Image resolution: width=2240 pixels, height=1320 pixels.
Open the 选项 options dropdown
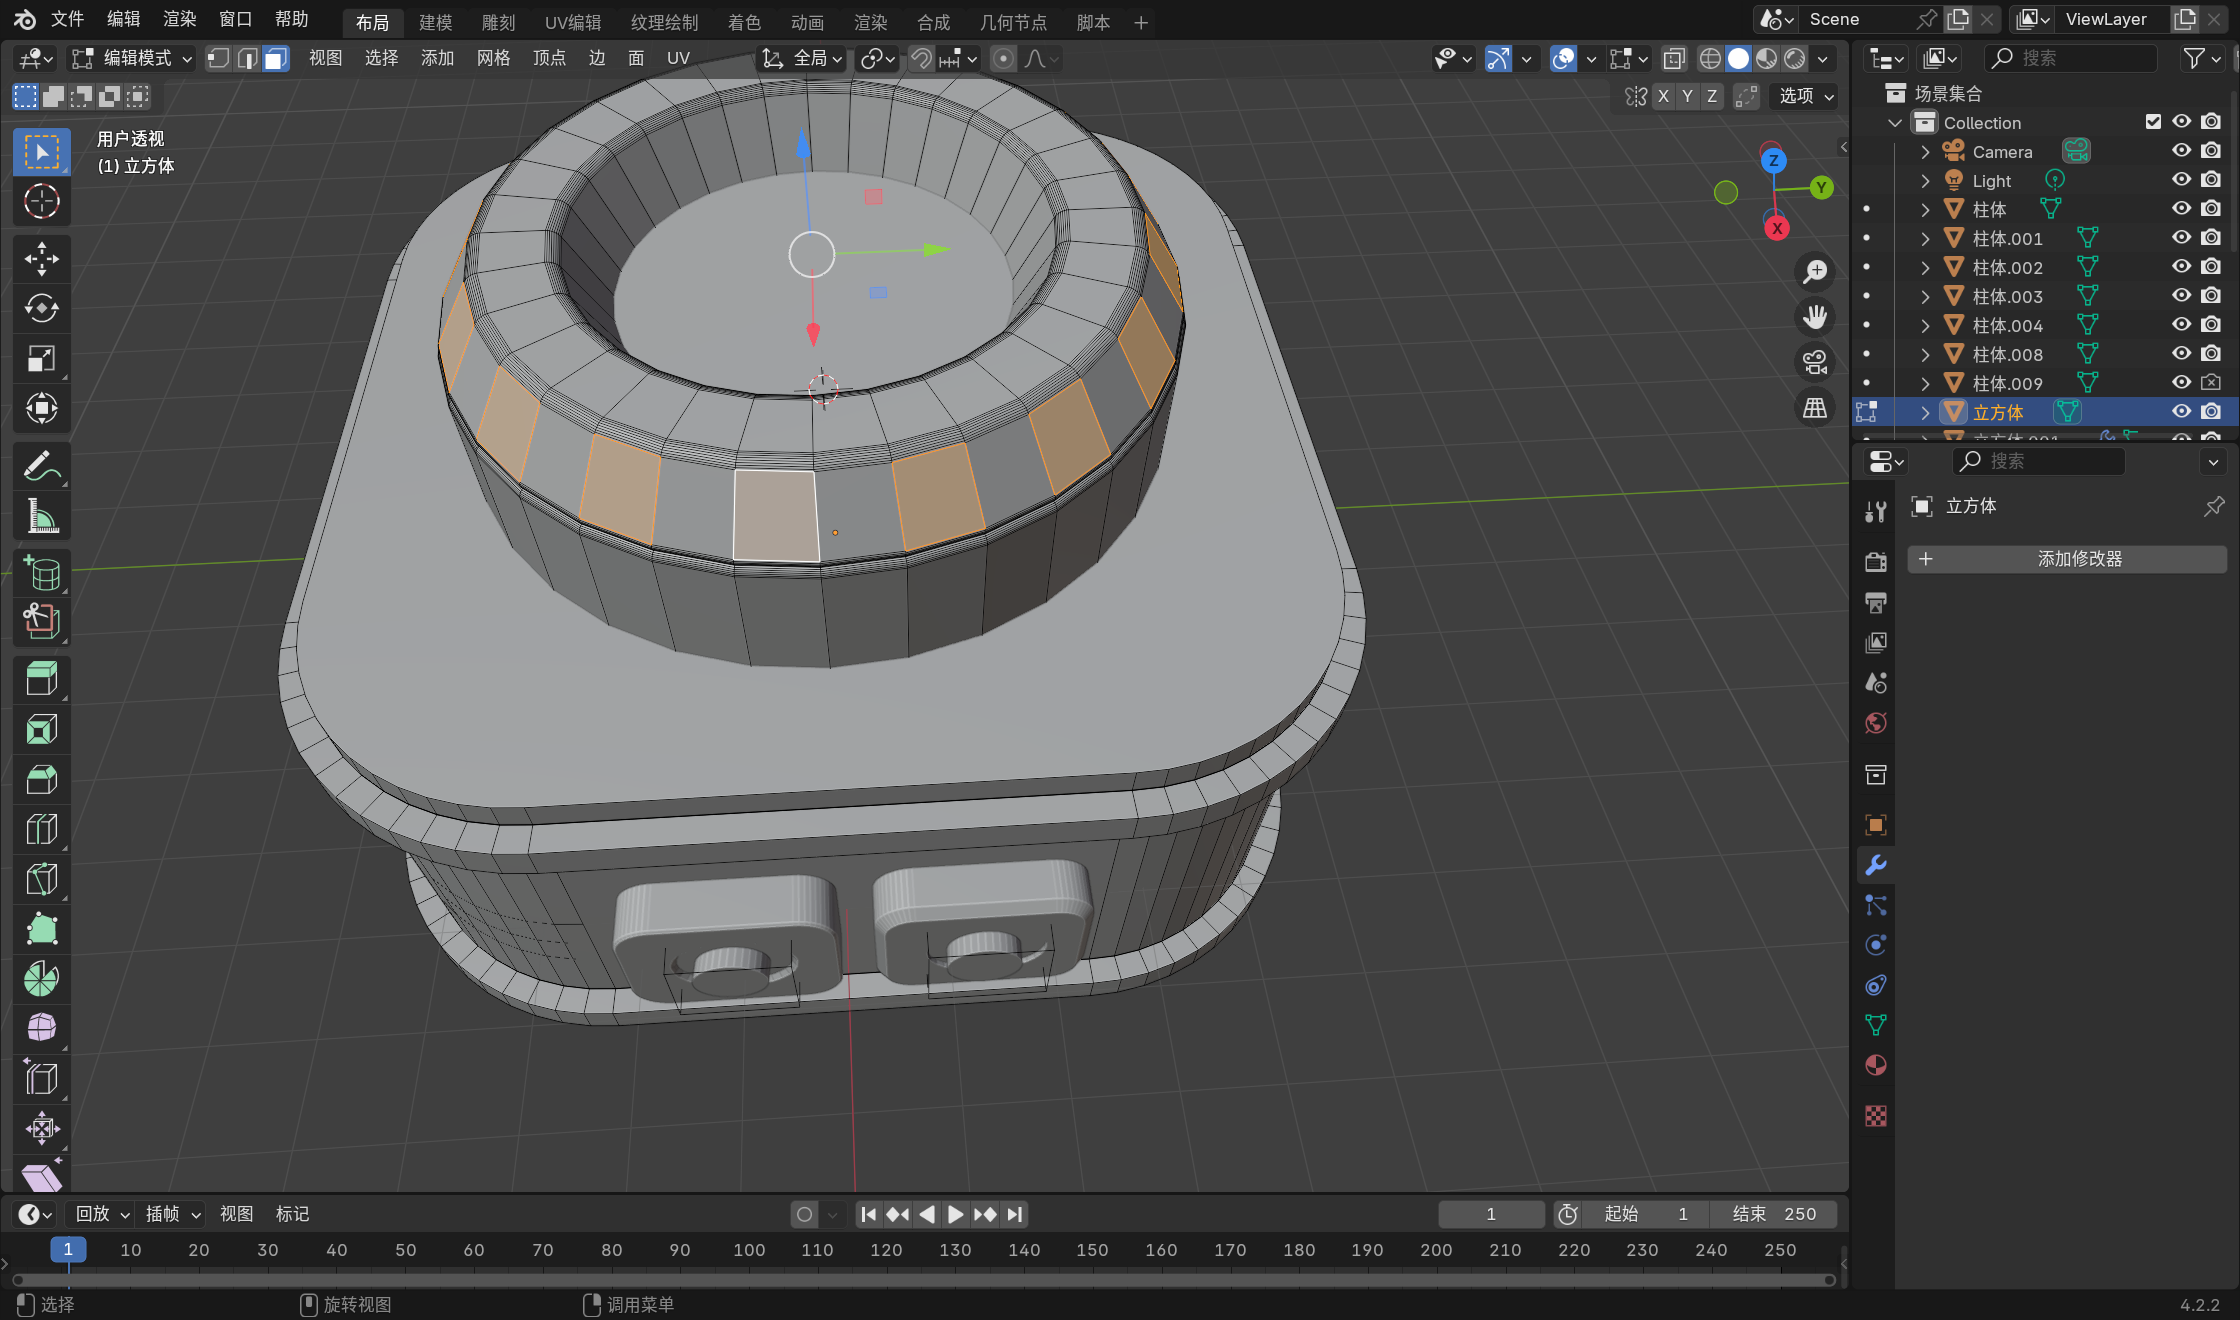(1806, 96)
